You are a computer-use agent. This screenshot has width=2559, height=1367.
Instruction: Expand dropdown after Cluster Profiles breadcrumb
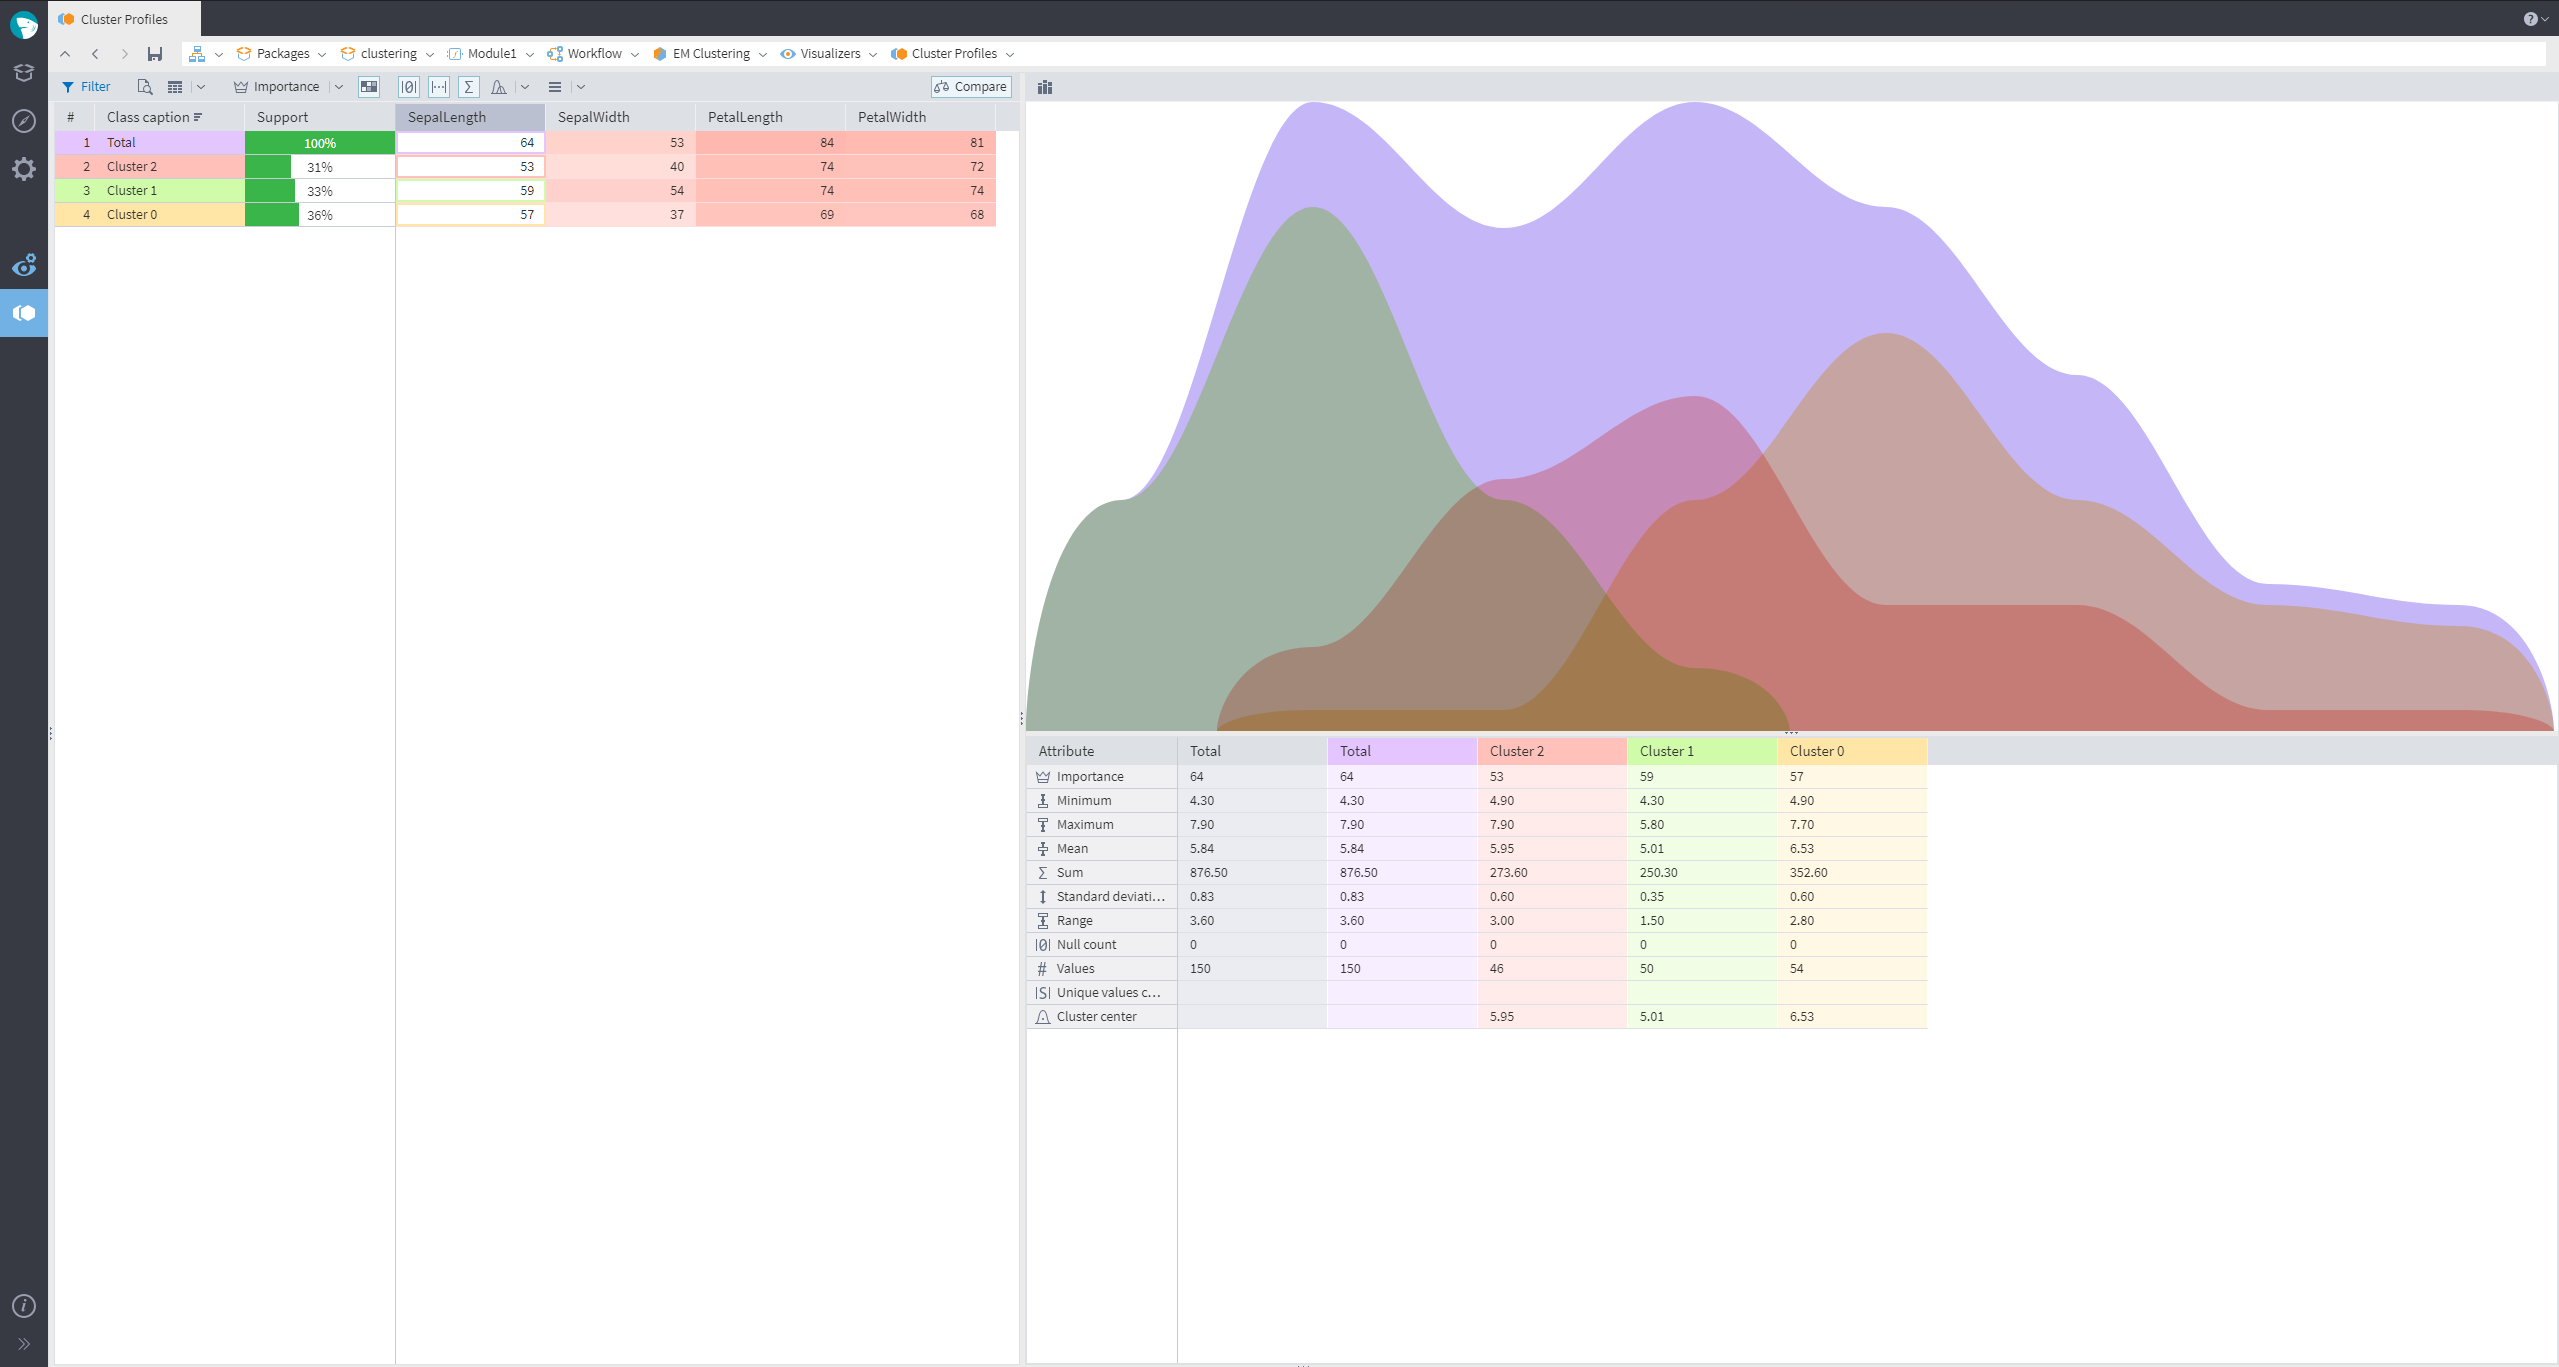pos(1010,55)
